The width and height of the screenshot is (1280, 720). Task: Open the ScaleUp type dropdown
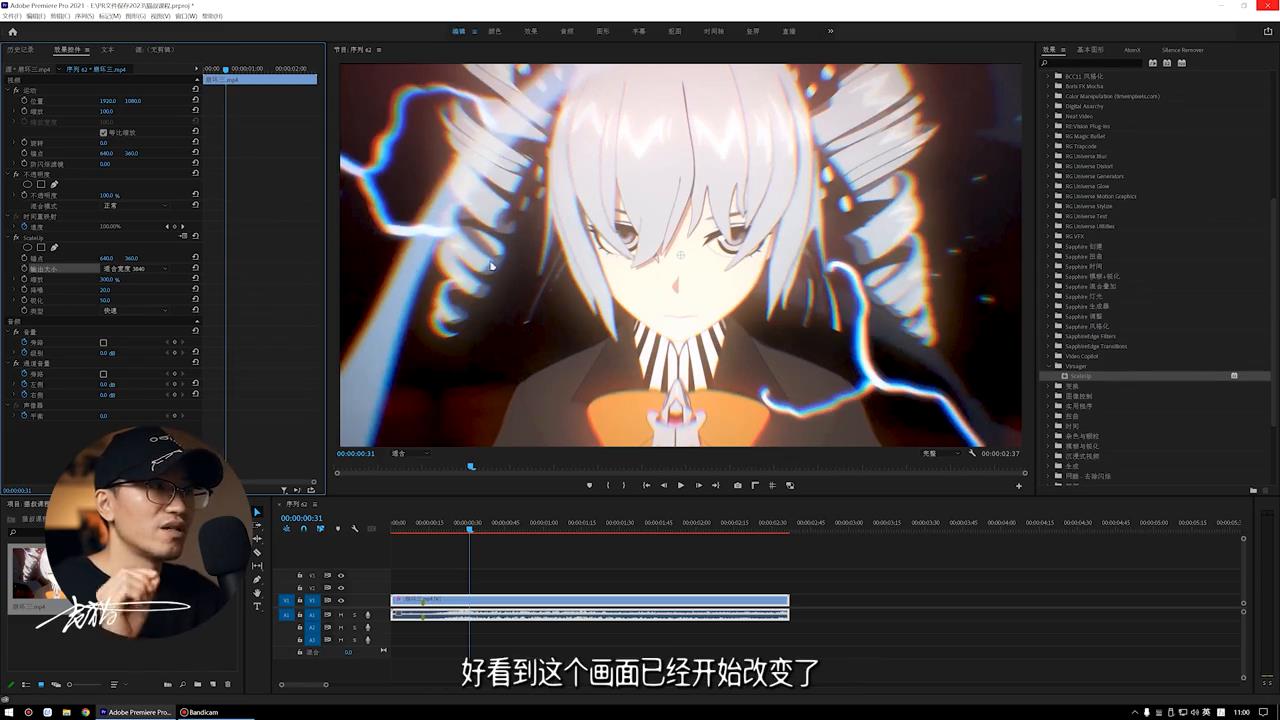135,311
